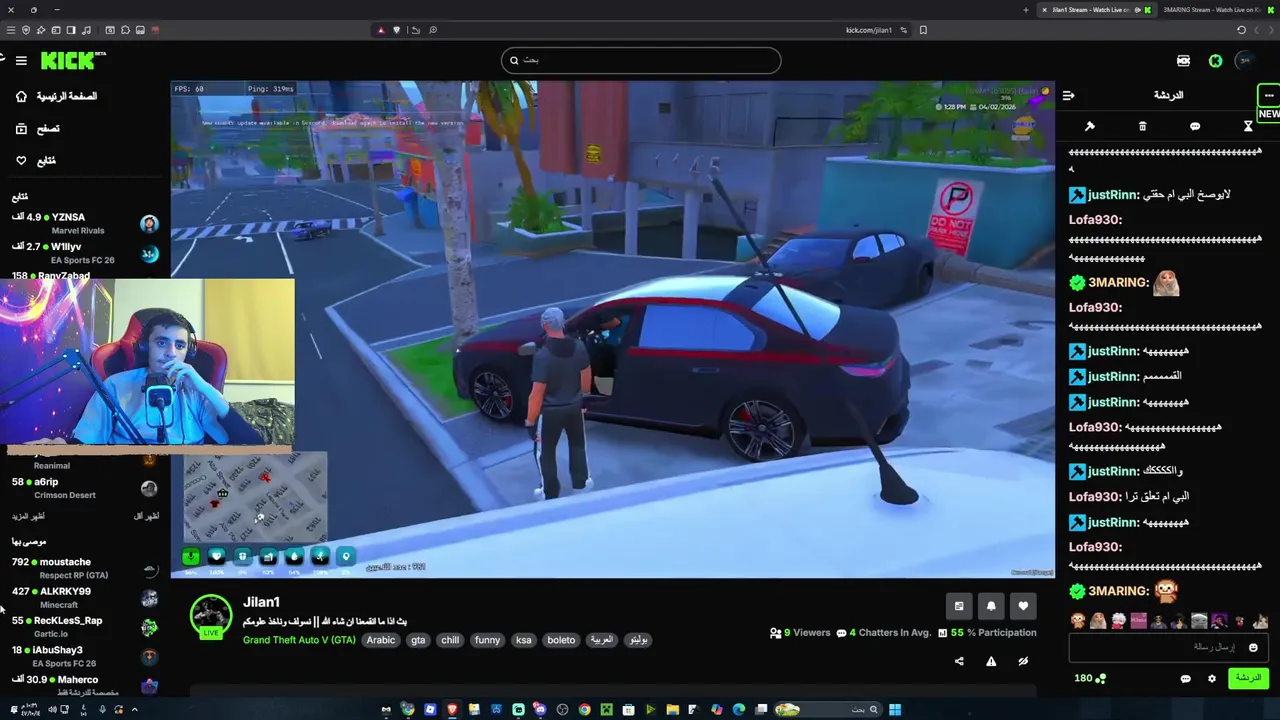Open the emoji picker smiley in message box
This screenshot has width=1280, height=720.
click(x=1253, y=648)
